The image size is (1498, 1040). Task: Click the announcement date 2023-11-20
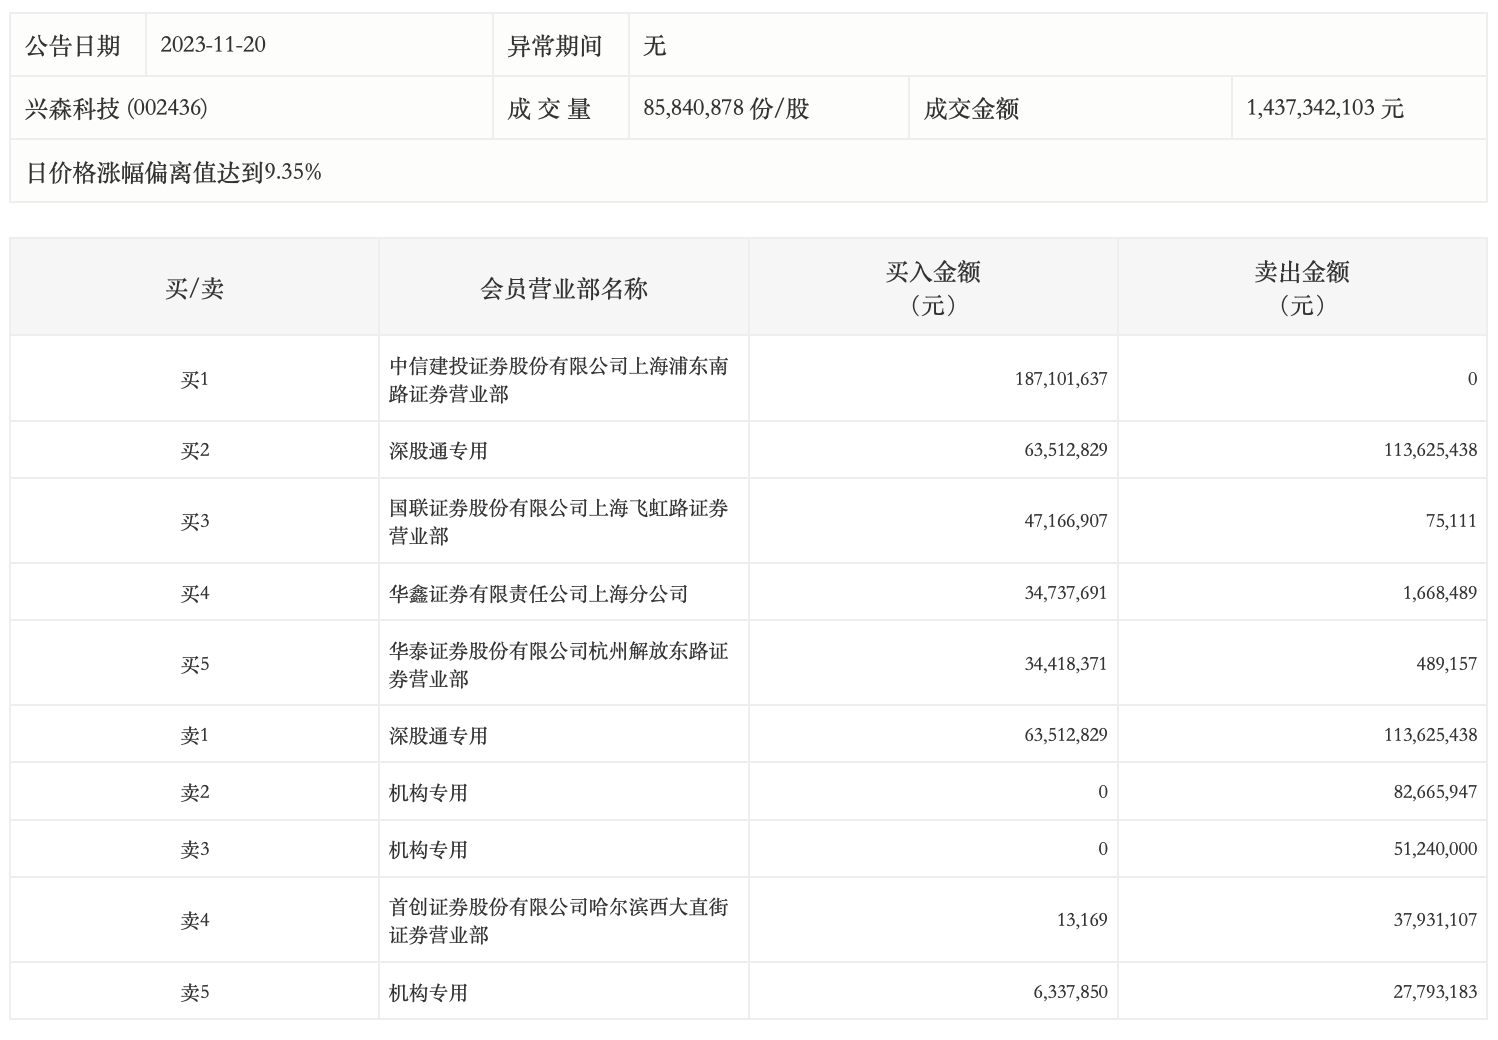point(213,45)
